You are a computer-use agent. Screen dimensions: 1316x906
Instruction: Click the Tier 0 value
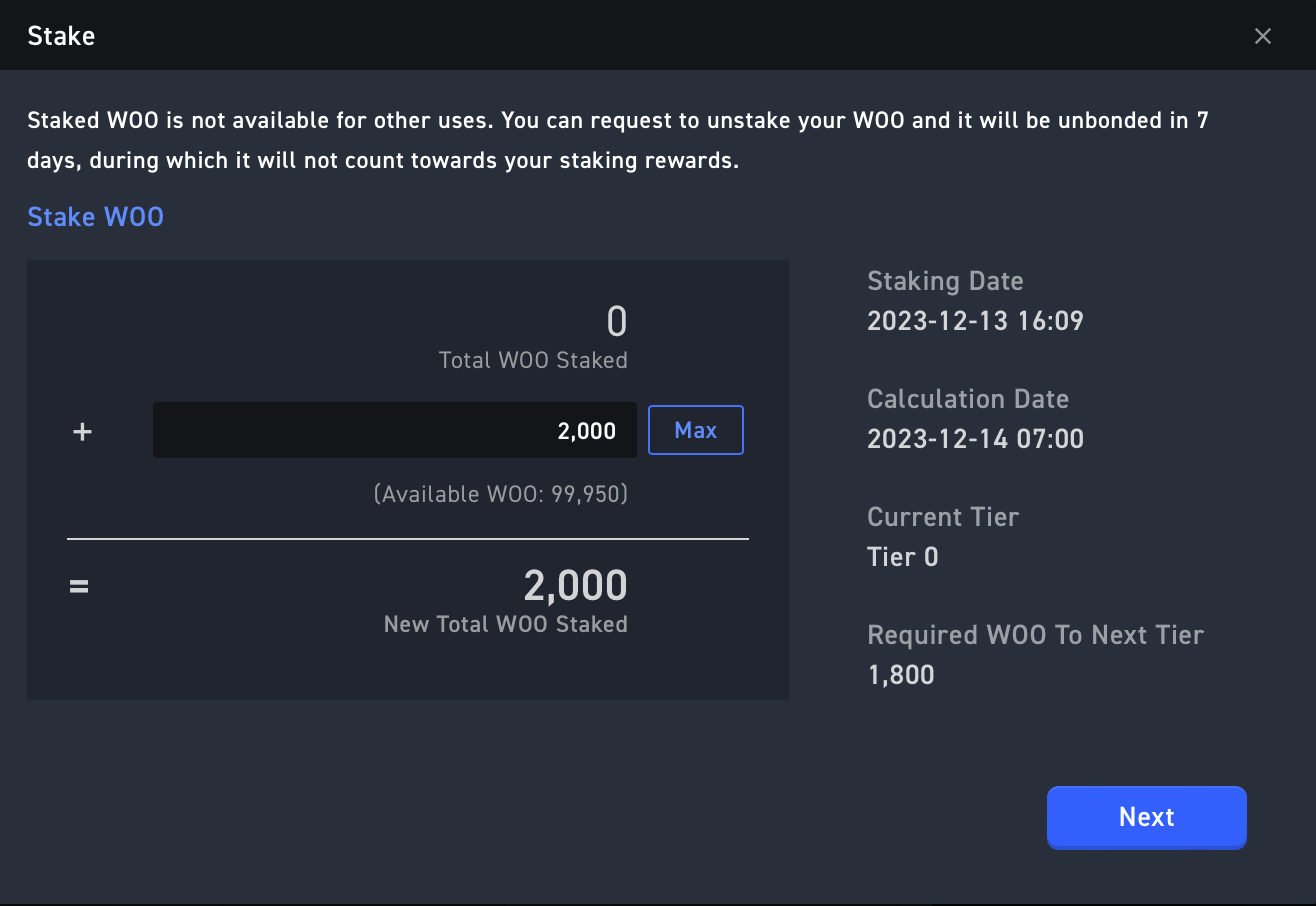click(903, 557)
